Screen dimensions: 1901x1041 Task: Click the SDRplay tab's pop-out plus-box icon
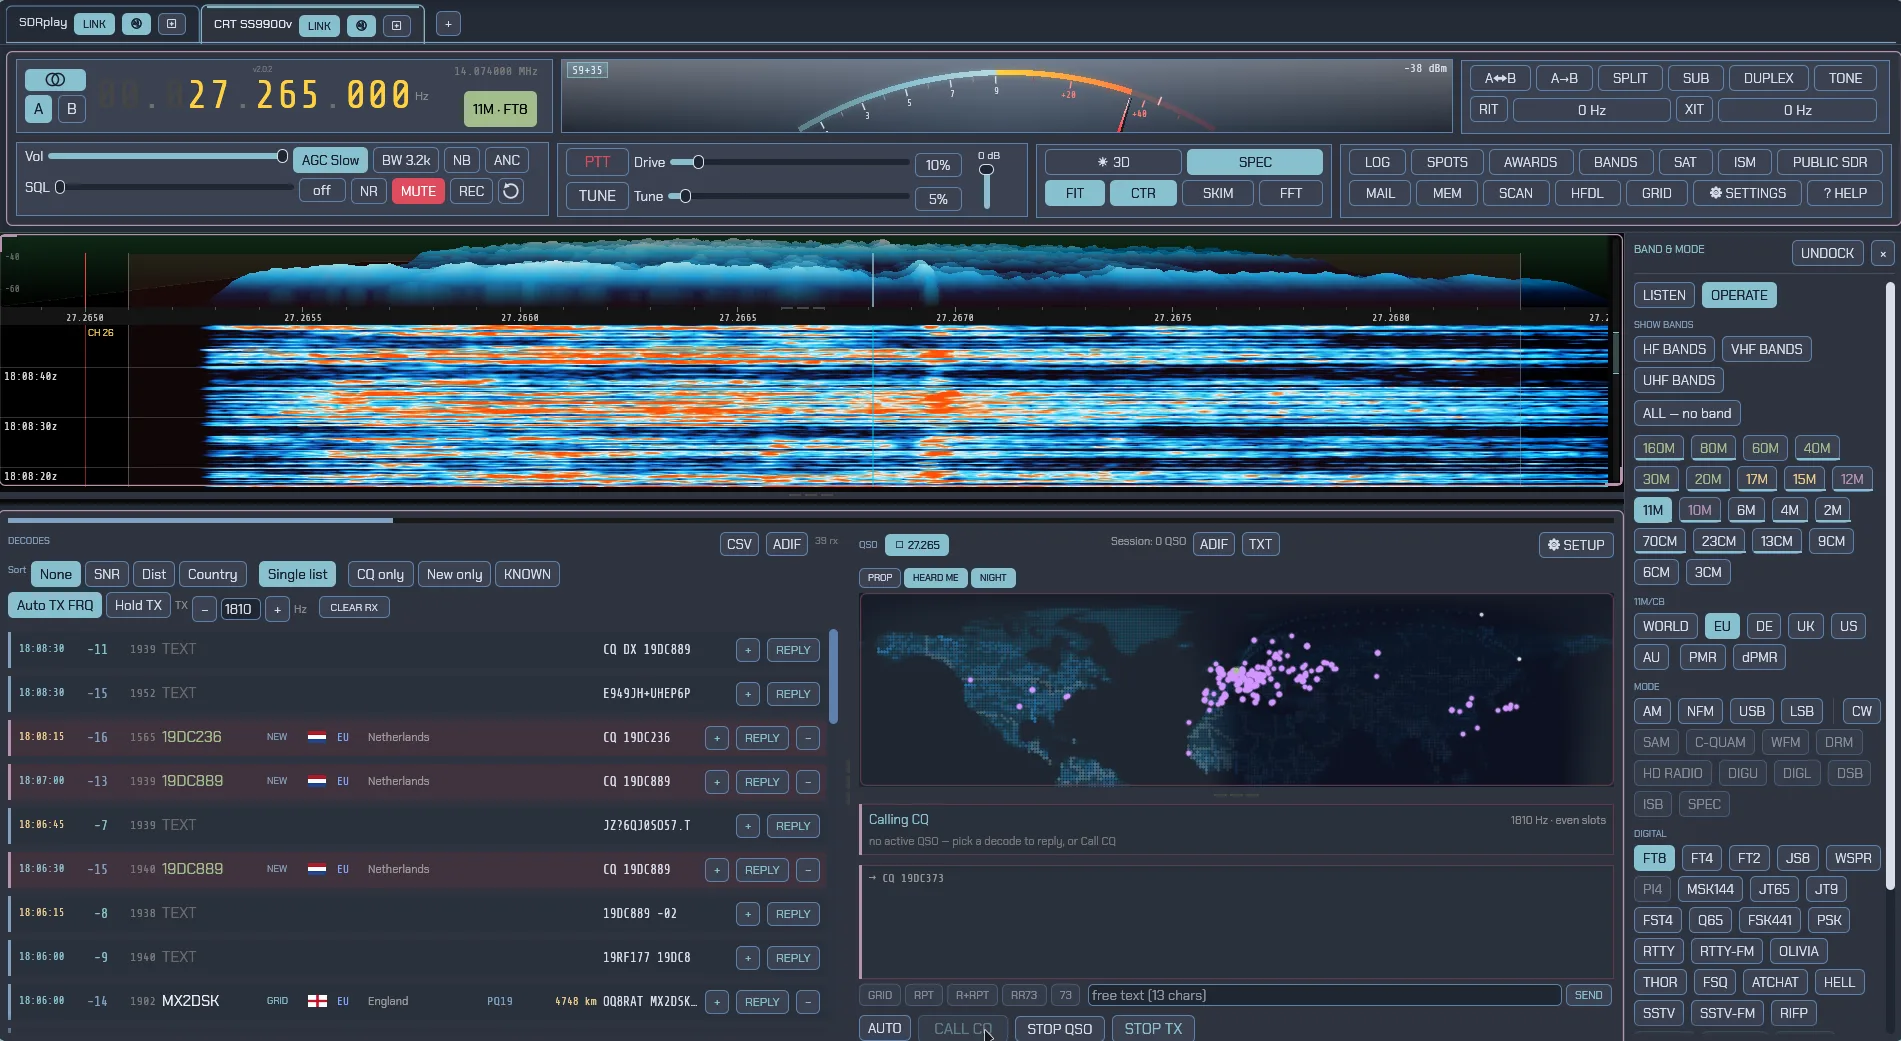point(172,24)
